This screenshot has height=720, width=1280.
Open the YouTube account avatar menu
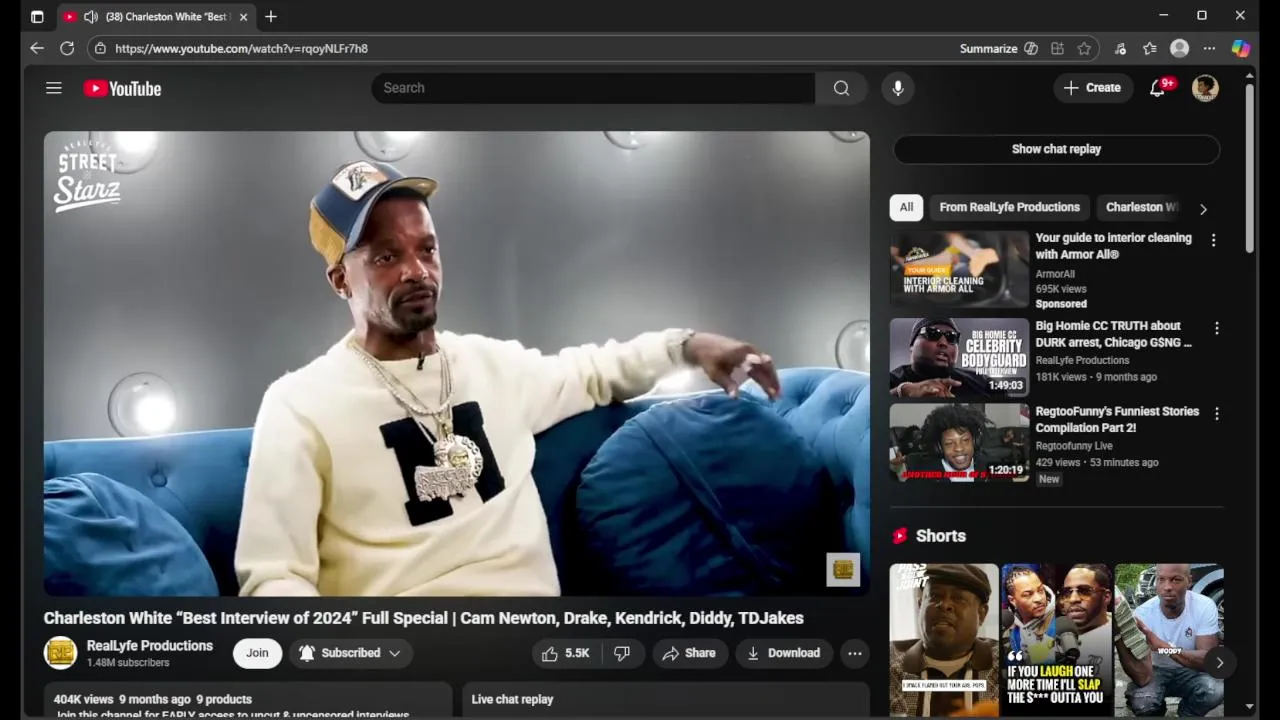[x=1205, y=88]
